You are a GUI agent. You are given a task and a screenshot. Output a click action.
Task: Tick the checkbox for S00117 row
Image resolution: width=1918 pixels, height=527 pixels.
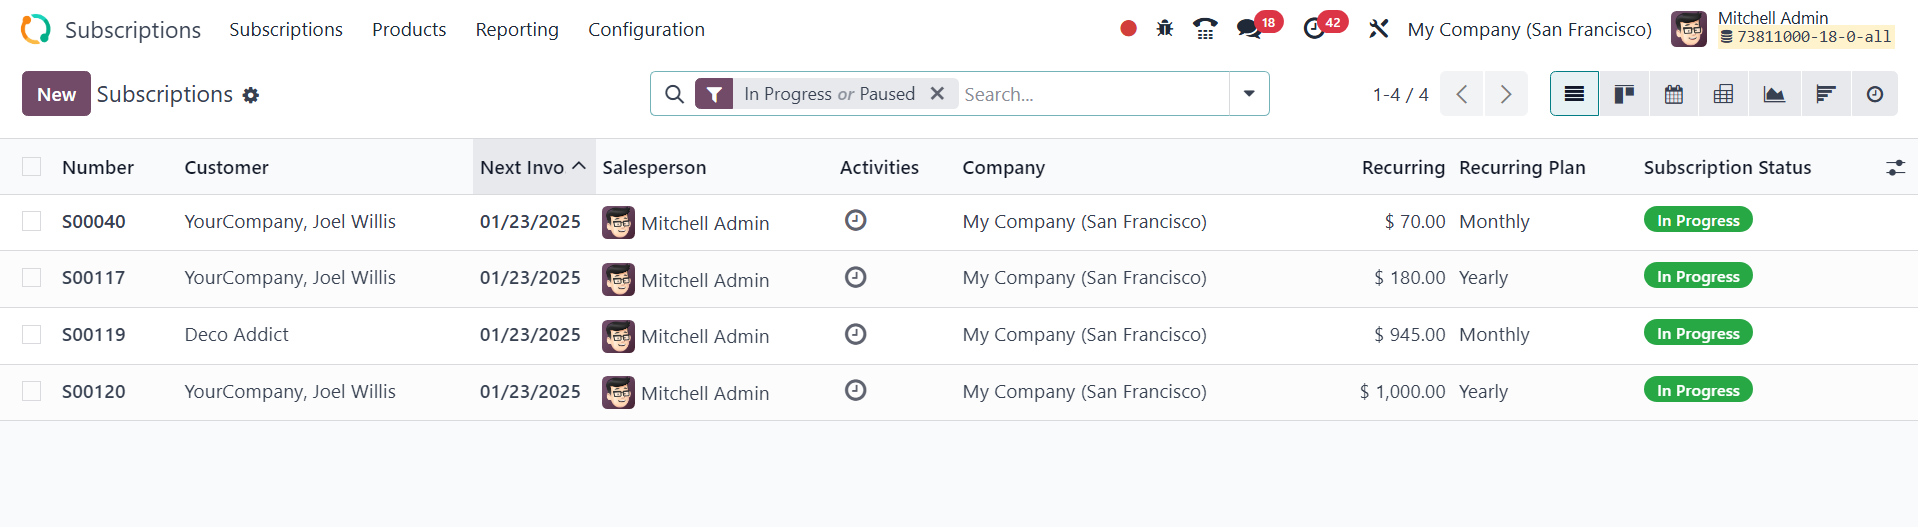pyautogui.click(x=32, y=277)
